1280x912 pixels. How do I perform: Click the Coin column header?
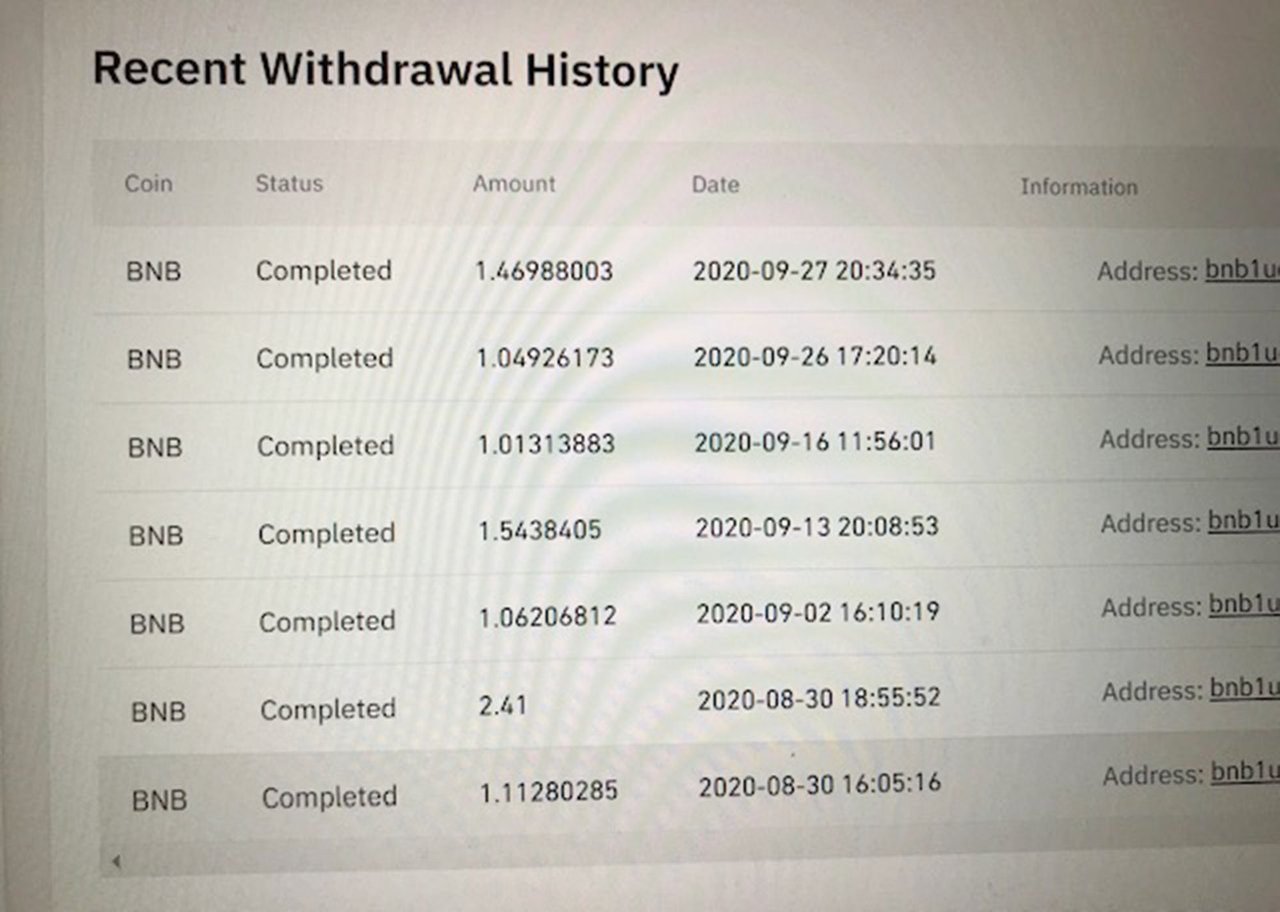pos(148,184)
